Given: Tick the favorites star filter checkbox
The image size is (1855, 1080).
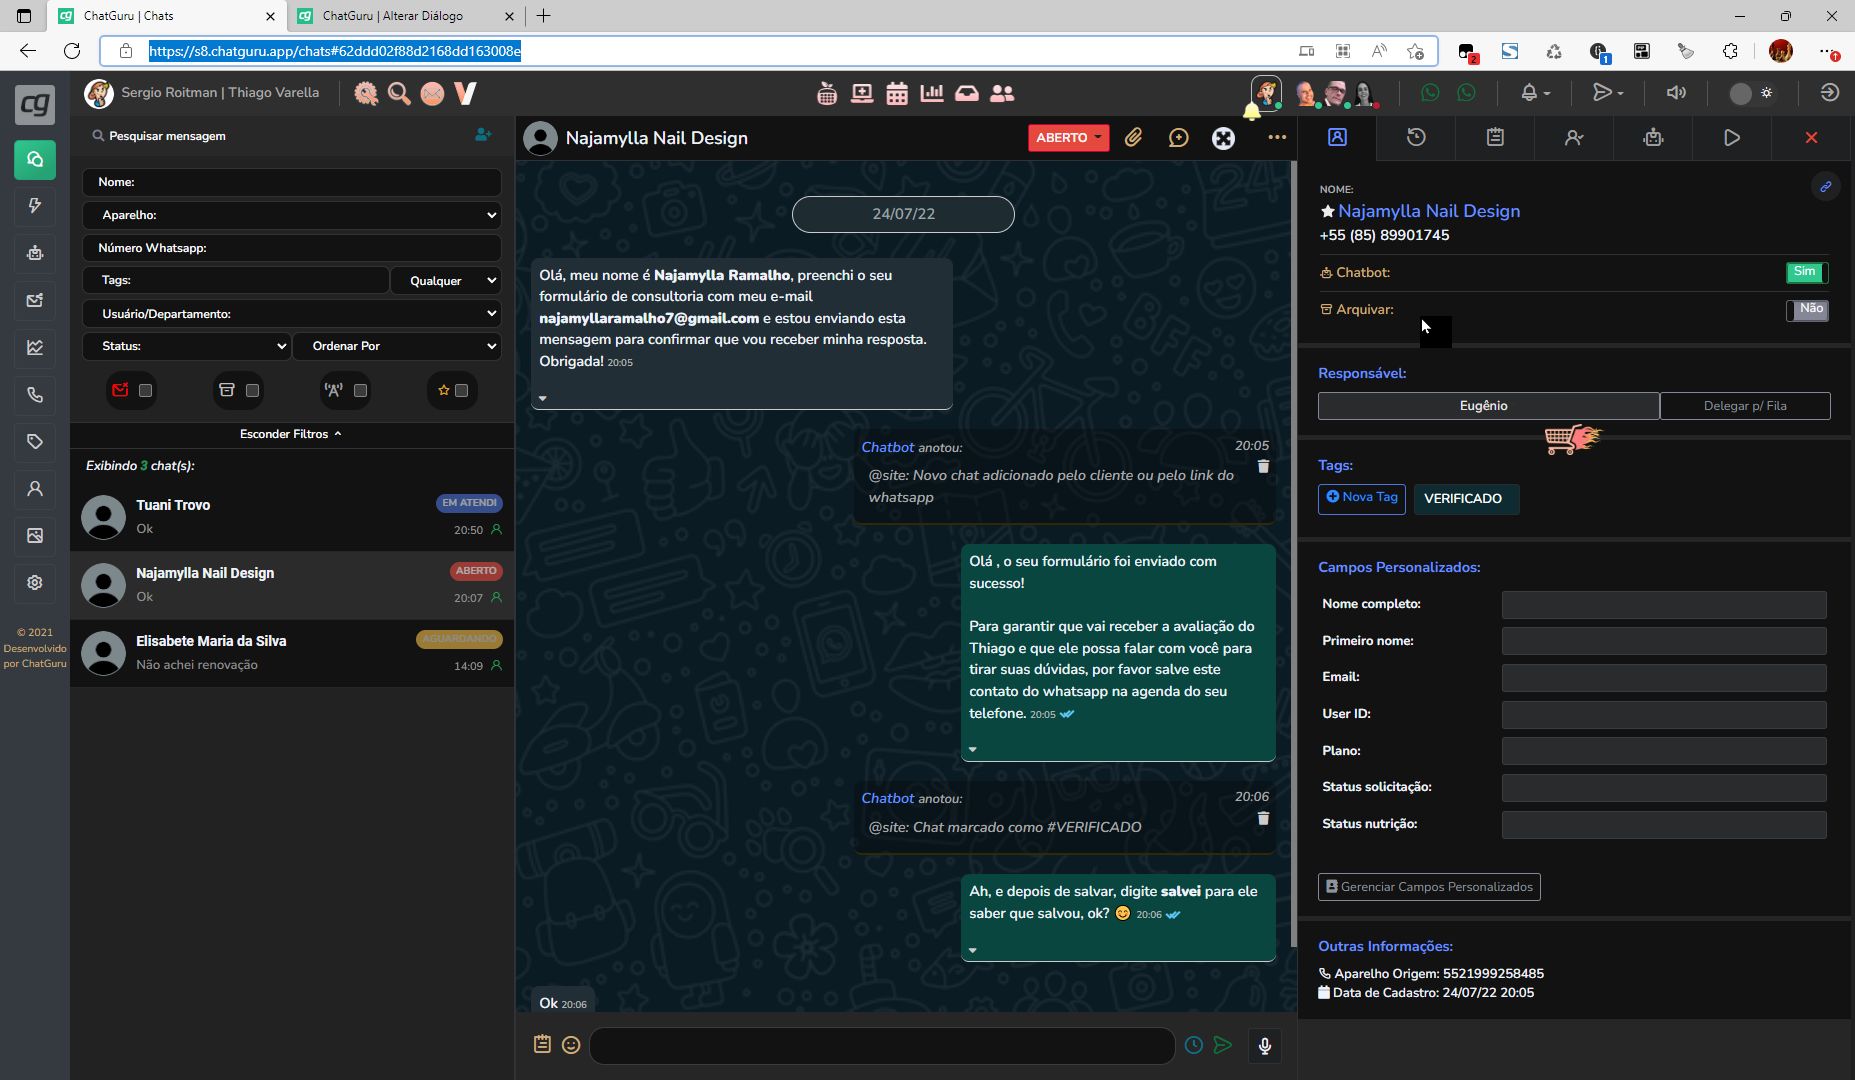Looking at the screenshot, I should (x=461, y=391).
